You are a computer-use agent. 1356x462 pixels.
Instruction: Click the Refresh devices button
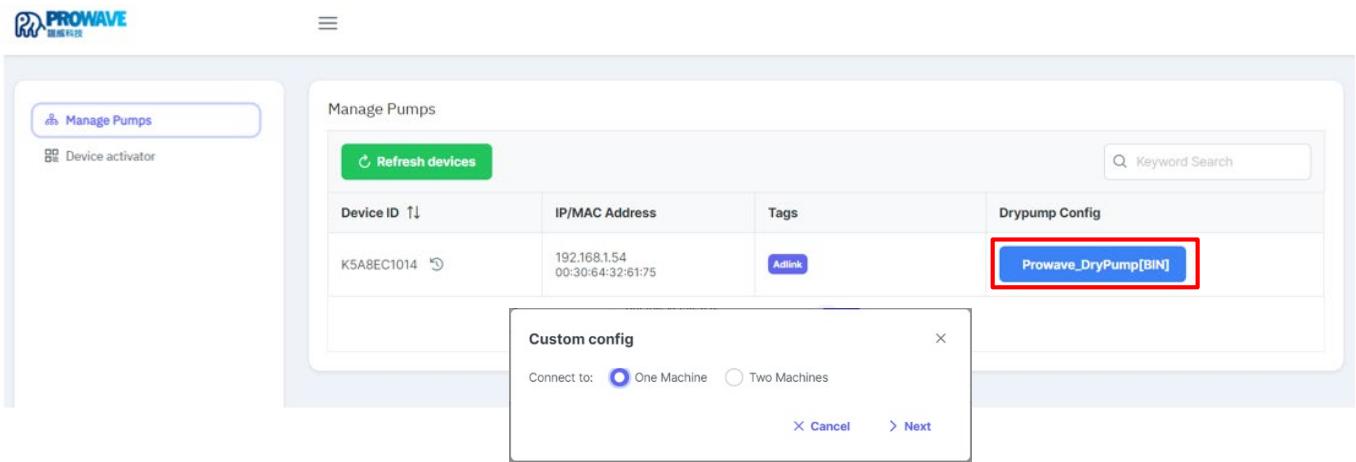[x=416, y=162]
